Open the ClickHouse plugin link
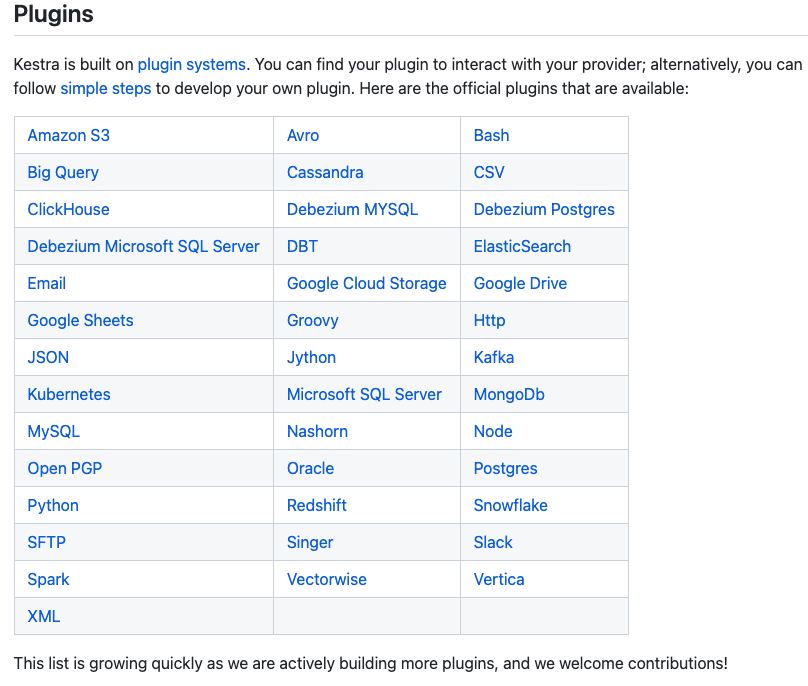This screenshot has height=686, width=808. click(69, 210)
